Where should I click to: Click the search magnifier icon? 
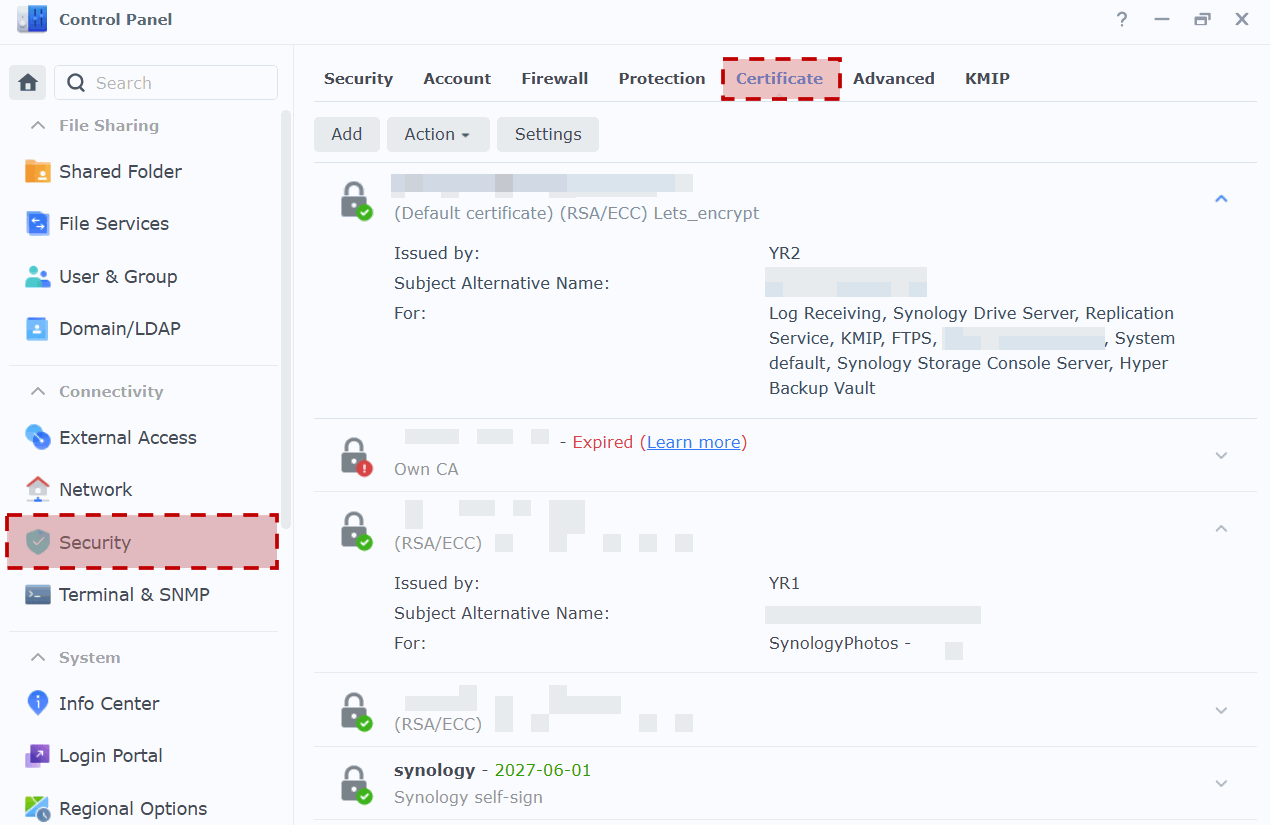point(76,83)
